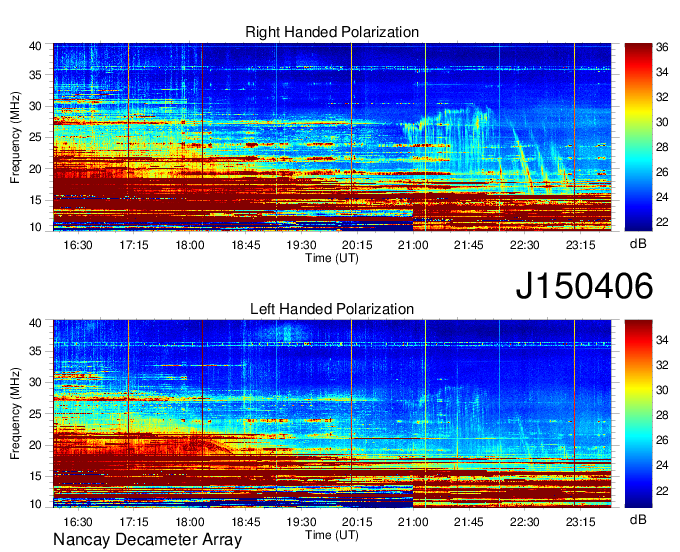The image size is (680, 552).
Task: Click the 18:45 time tick of lower plot
Action: click(245, 522)
